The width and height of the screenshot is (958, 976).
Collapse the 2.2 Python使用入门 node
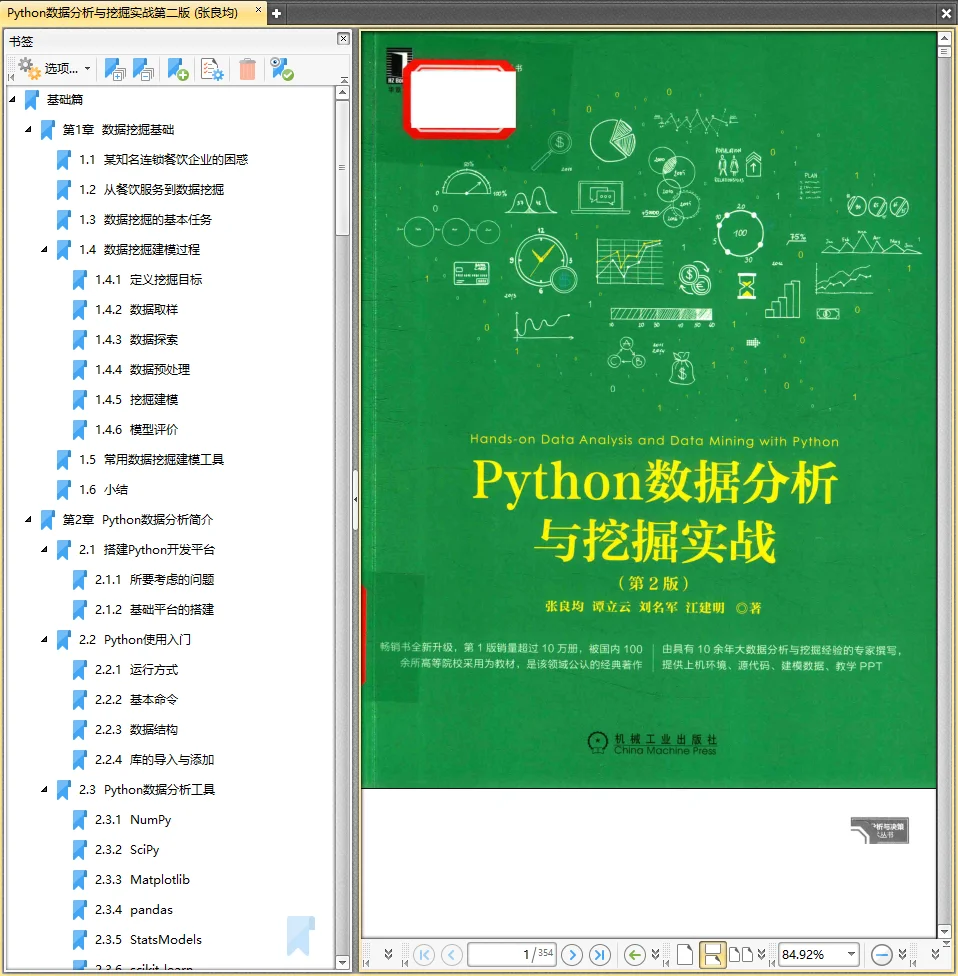click(x=44, y=639)
